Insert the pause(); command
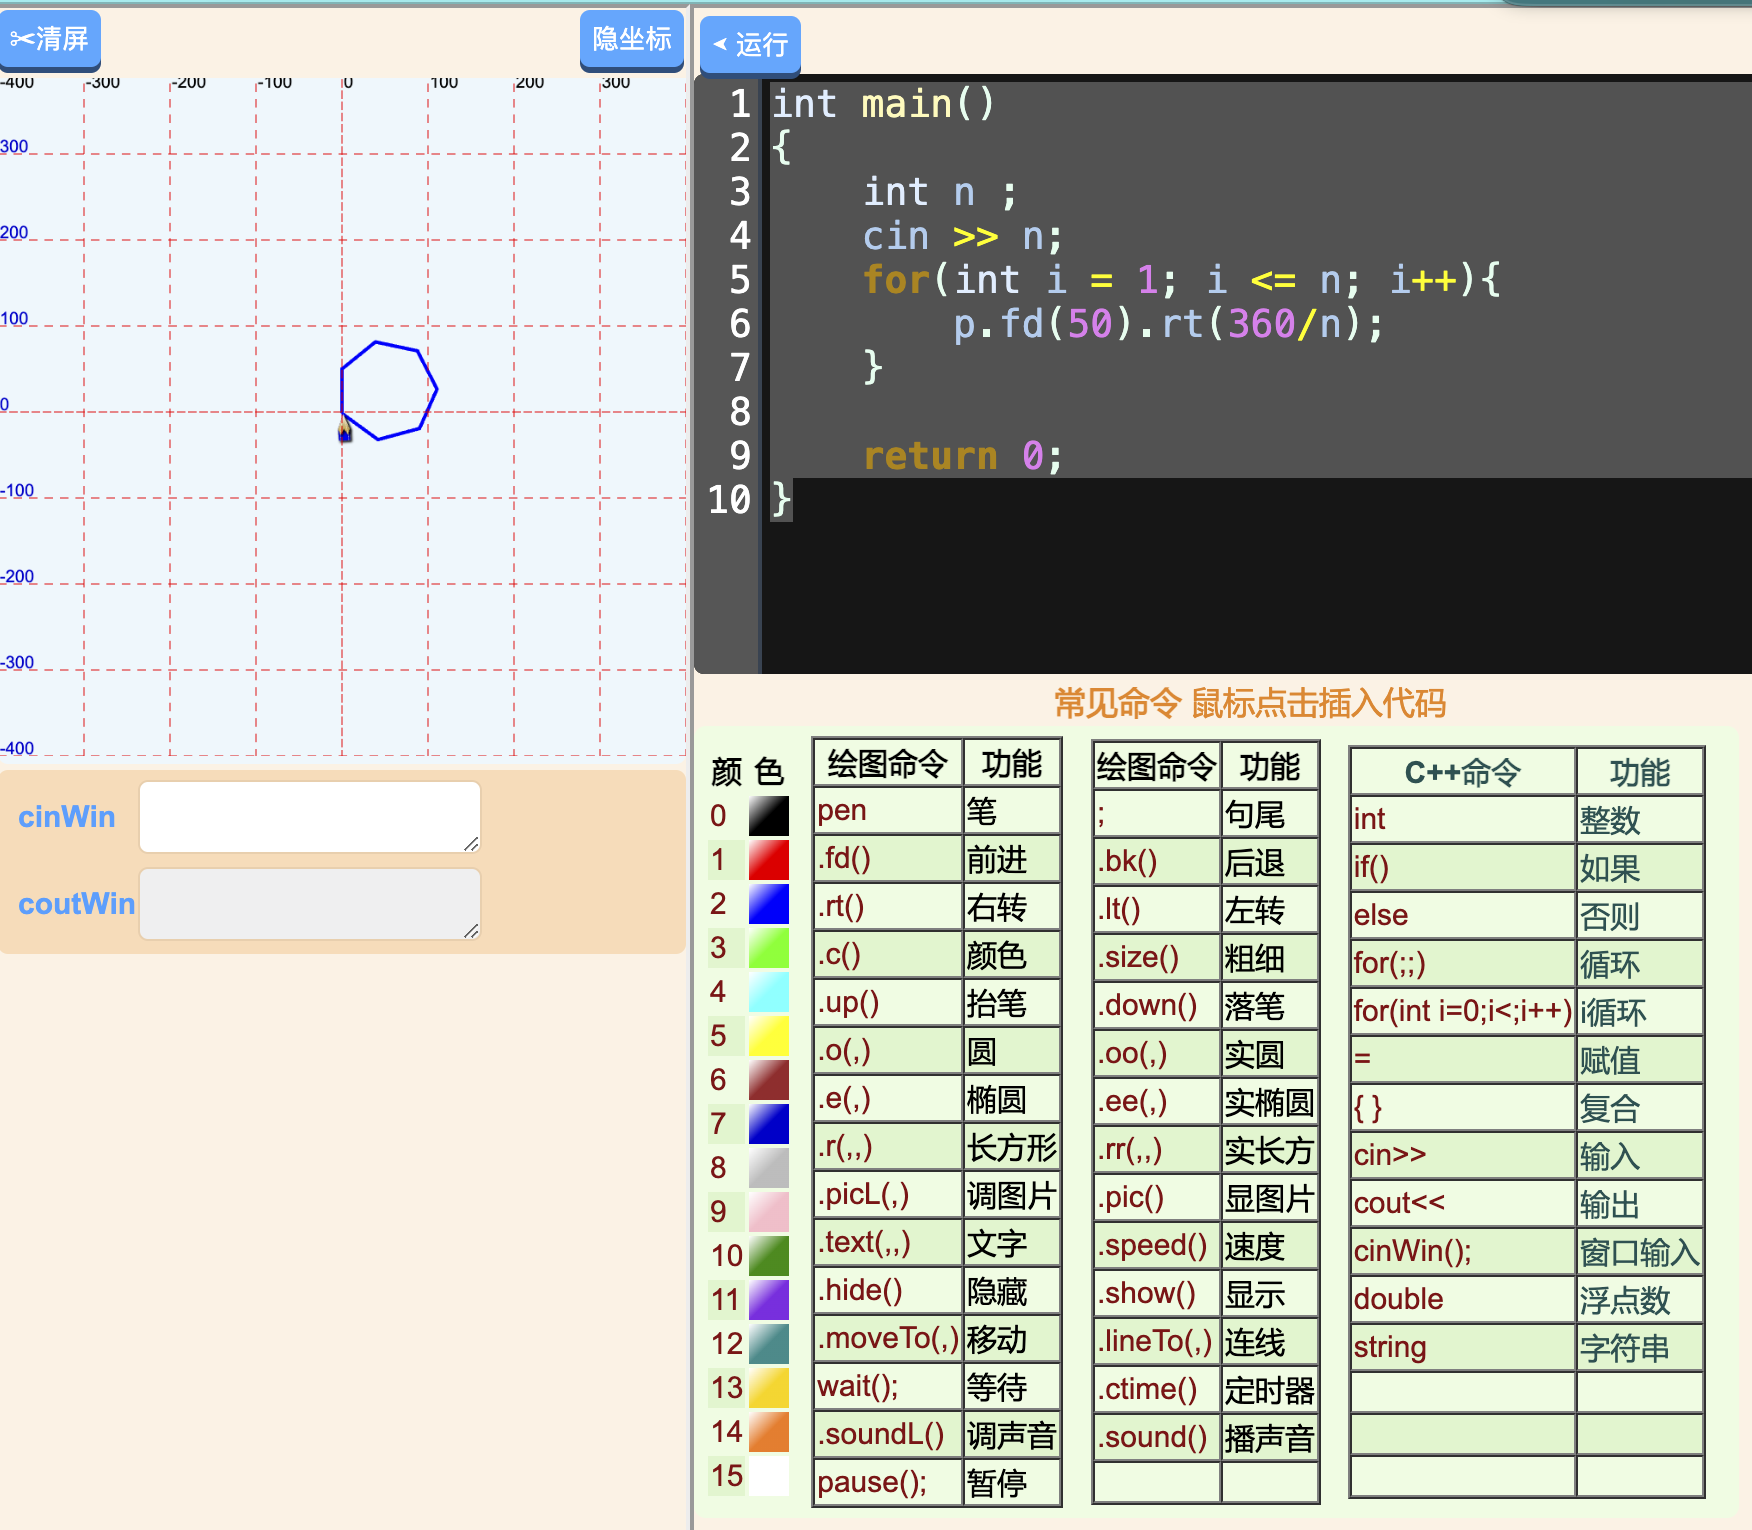The width and height of the screenshot is (1752, 1530). click(x=888, y=1483)
